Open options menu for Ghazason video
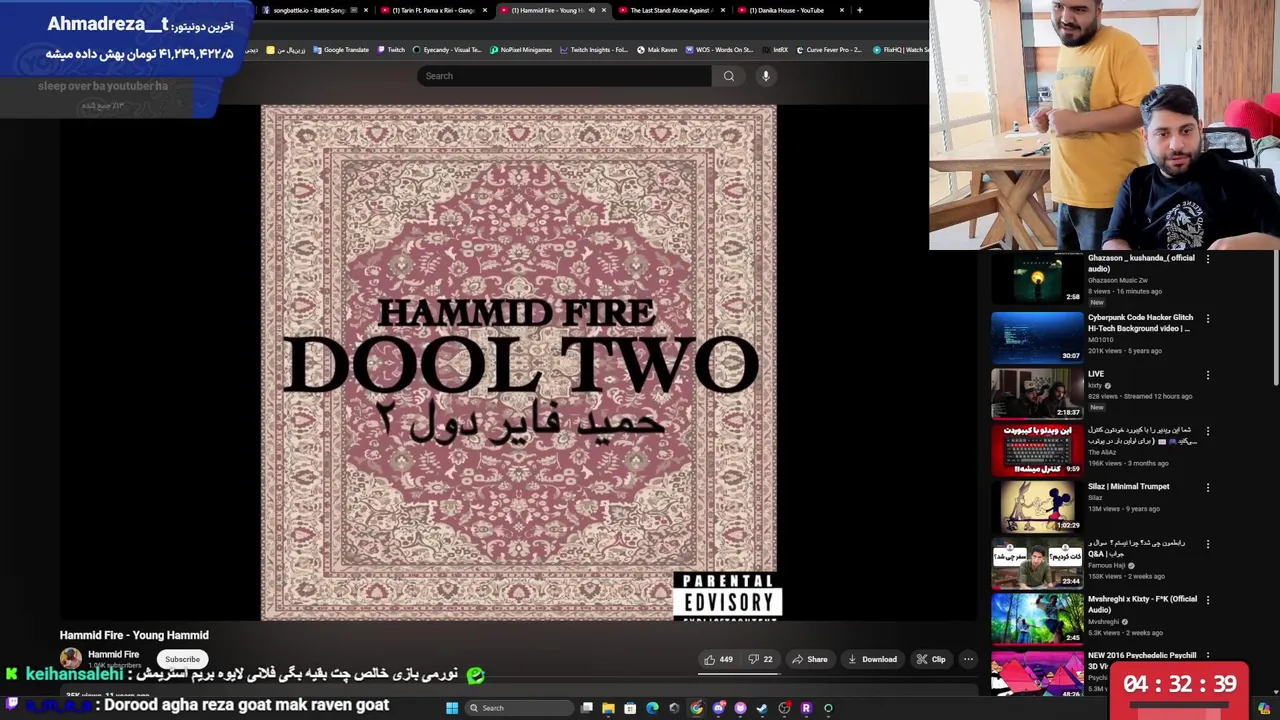This screenshot has height=720, width=1280. point(1208,260)
